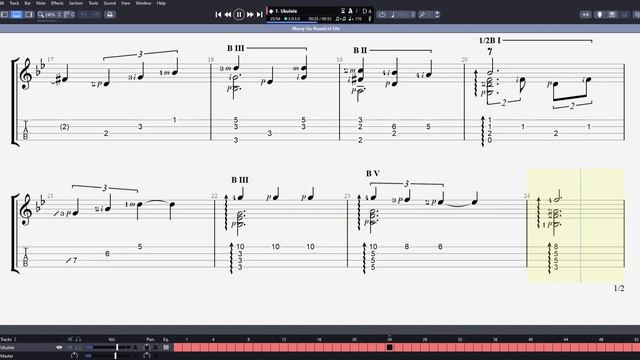Open the zoom level dropdown

[x=49, y=14]
